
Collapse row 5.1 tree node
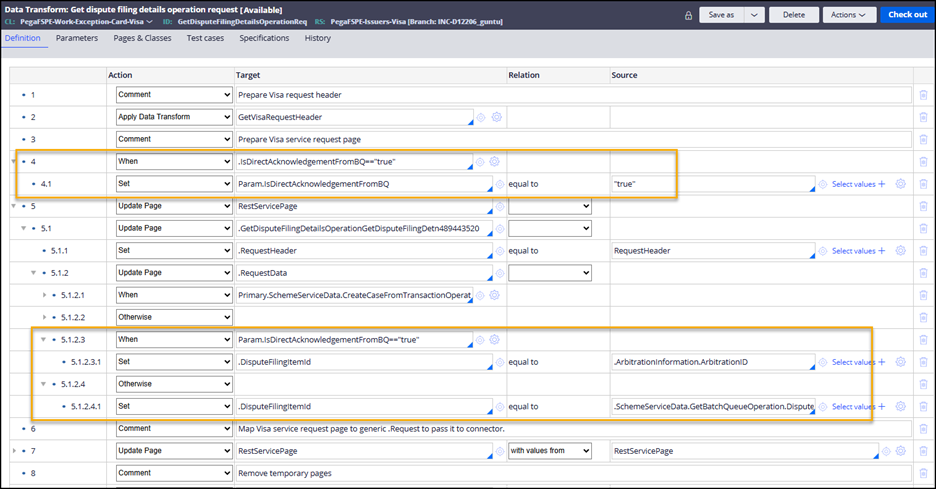click(24, 228)
